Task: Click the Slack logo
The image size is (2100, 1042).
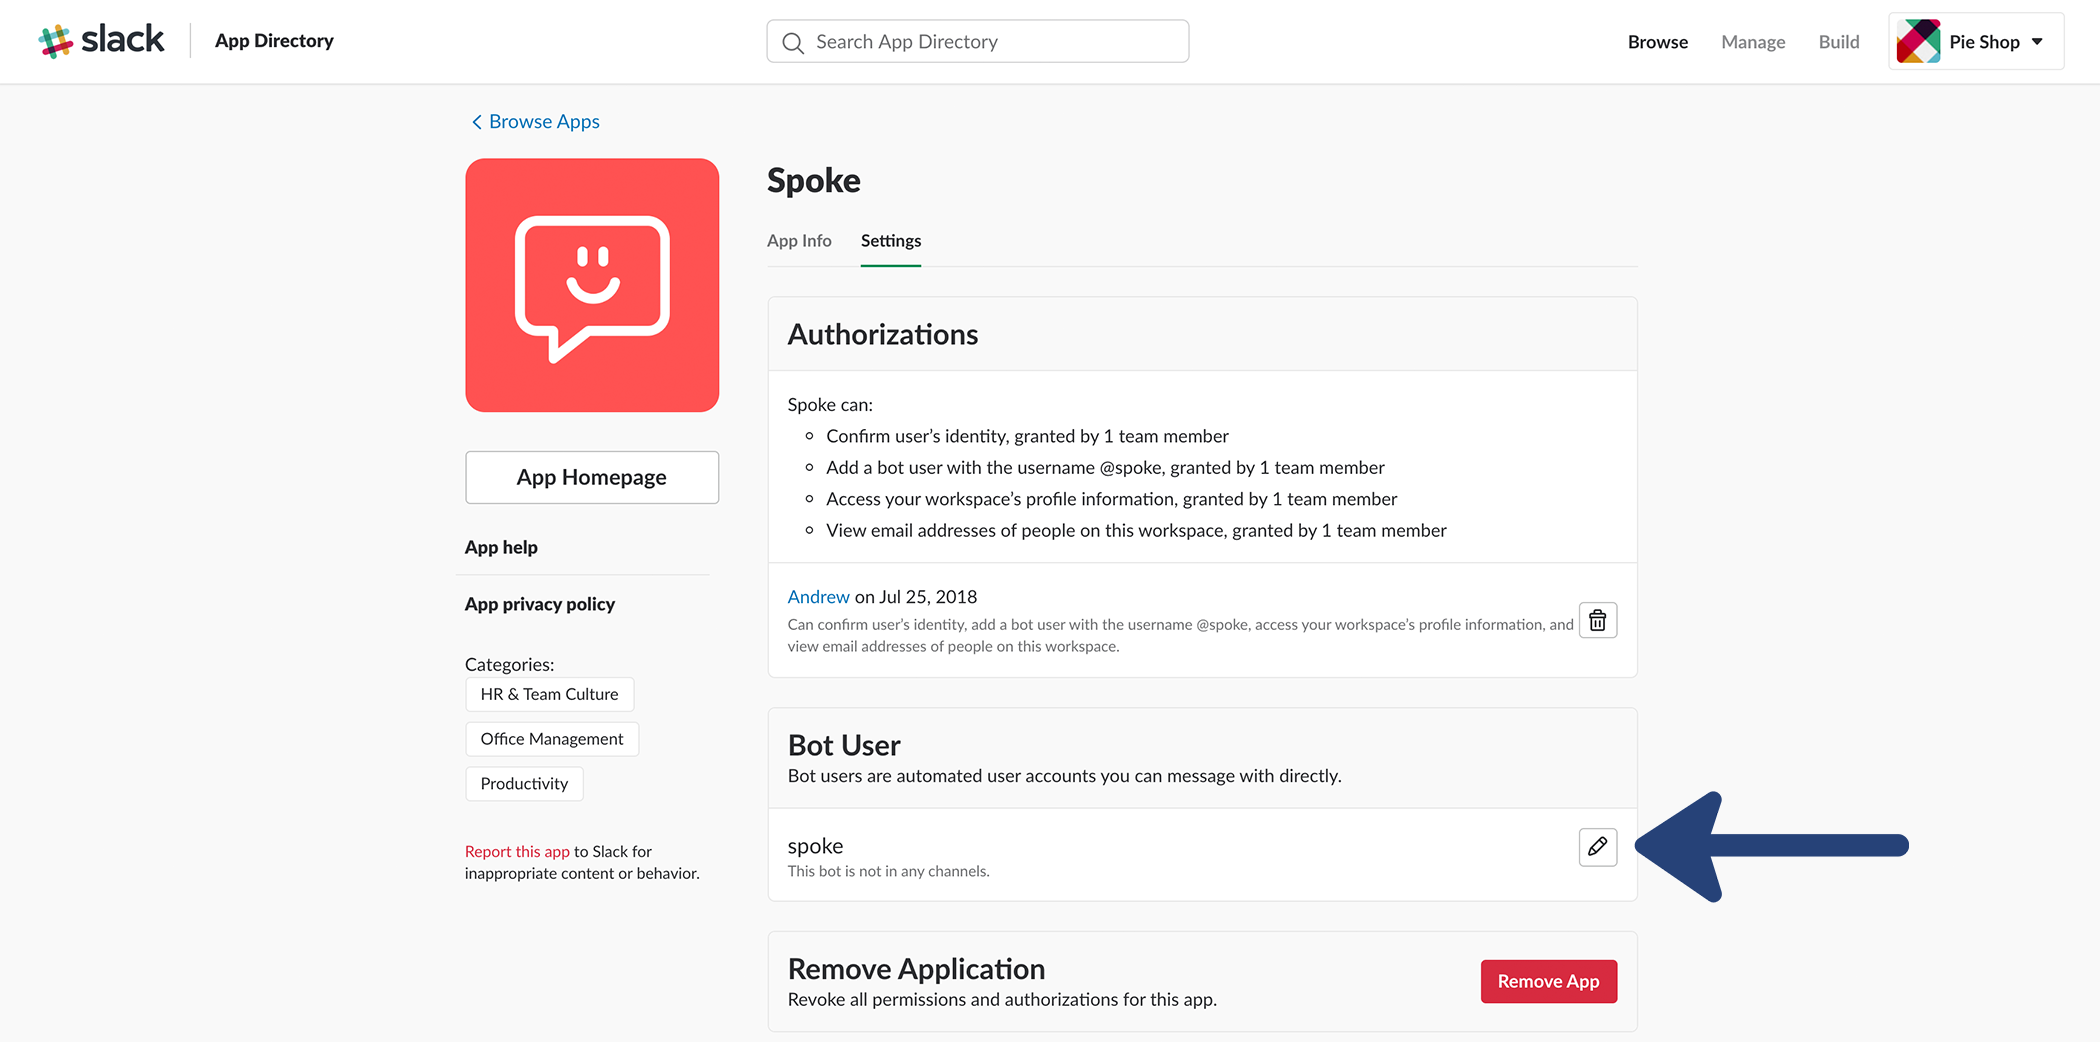Action: (x=101, y=39)
